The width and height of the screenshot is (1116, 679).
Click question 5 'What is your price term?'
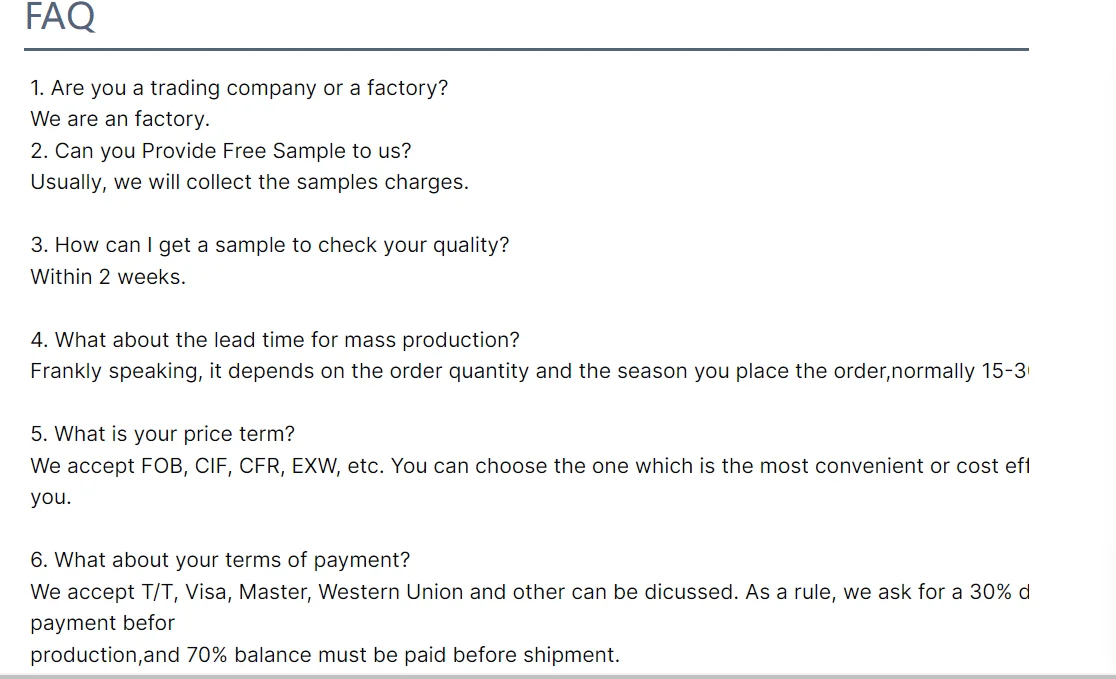(x=163, y=434)
